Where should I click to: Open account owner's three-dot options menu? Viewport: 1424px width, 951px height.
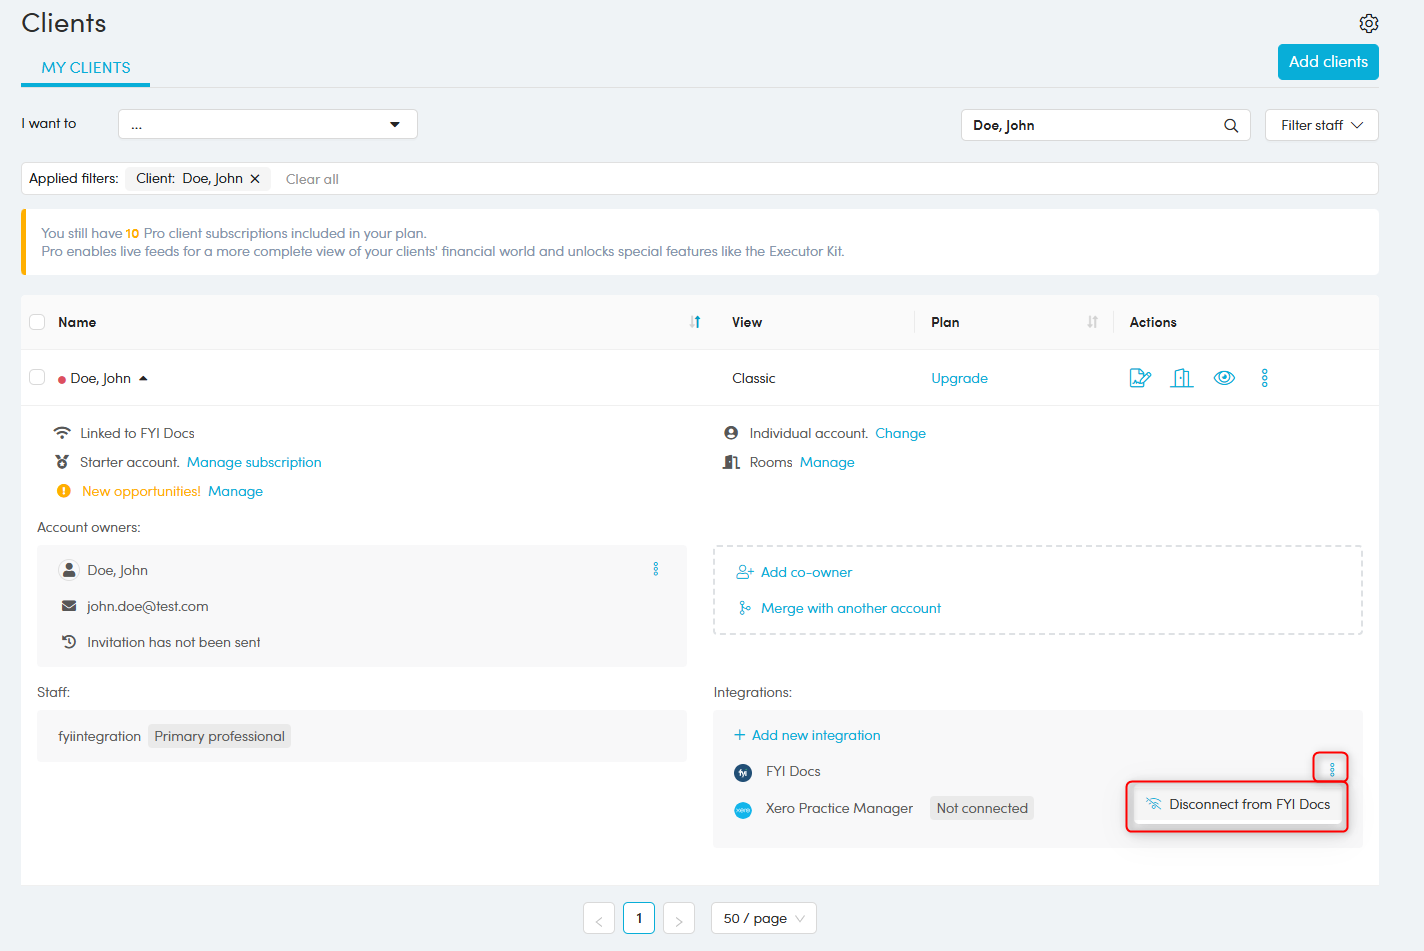pyautogui.click(x=656, y=569)
